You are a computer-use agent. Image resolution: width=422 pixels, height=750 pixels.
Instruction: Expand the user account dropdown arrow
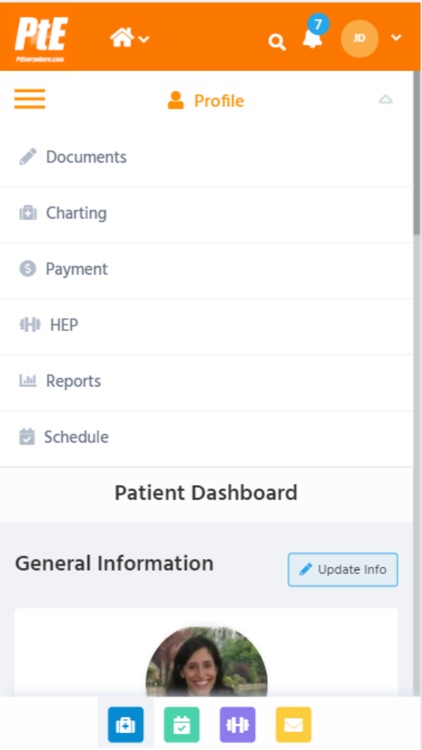[x=396, y=37]
